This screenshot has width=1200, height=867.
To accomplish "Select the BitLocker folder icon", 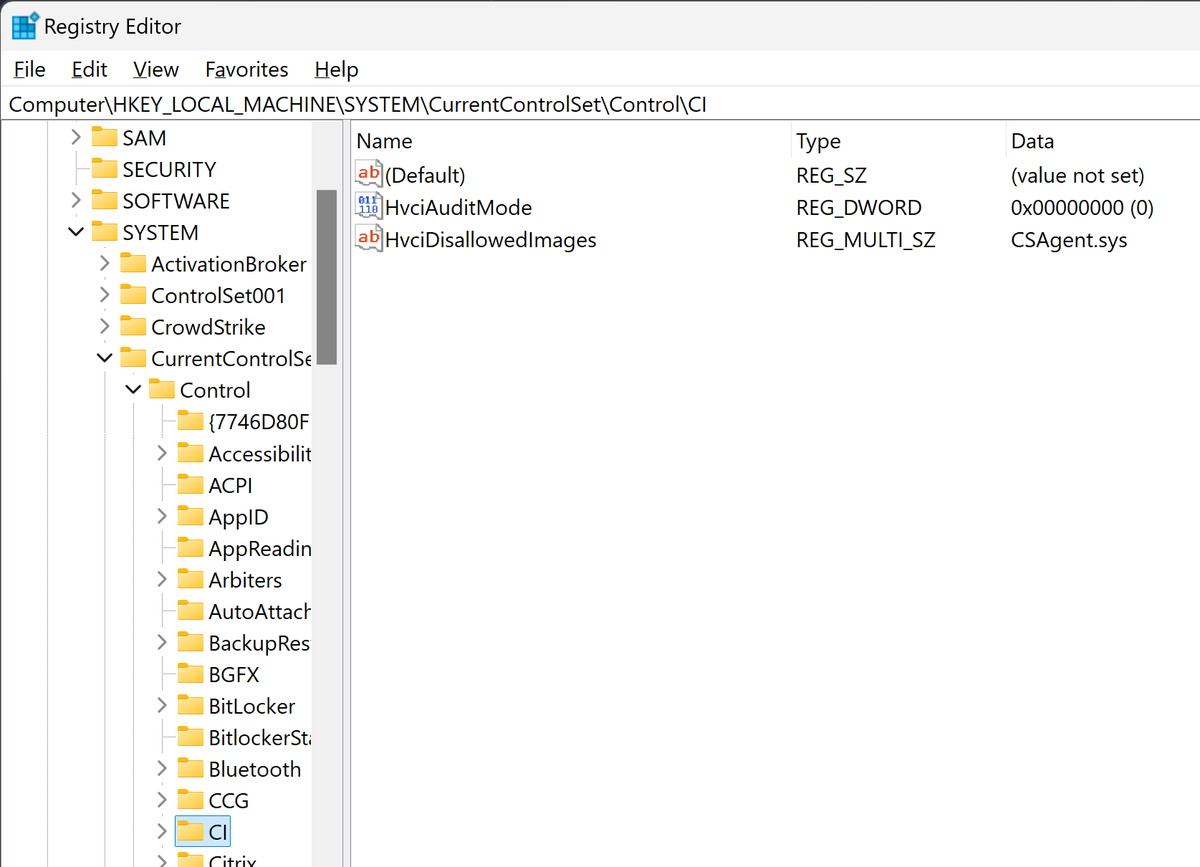I will [x=191, y=706].
